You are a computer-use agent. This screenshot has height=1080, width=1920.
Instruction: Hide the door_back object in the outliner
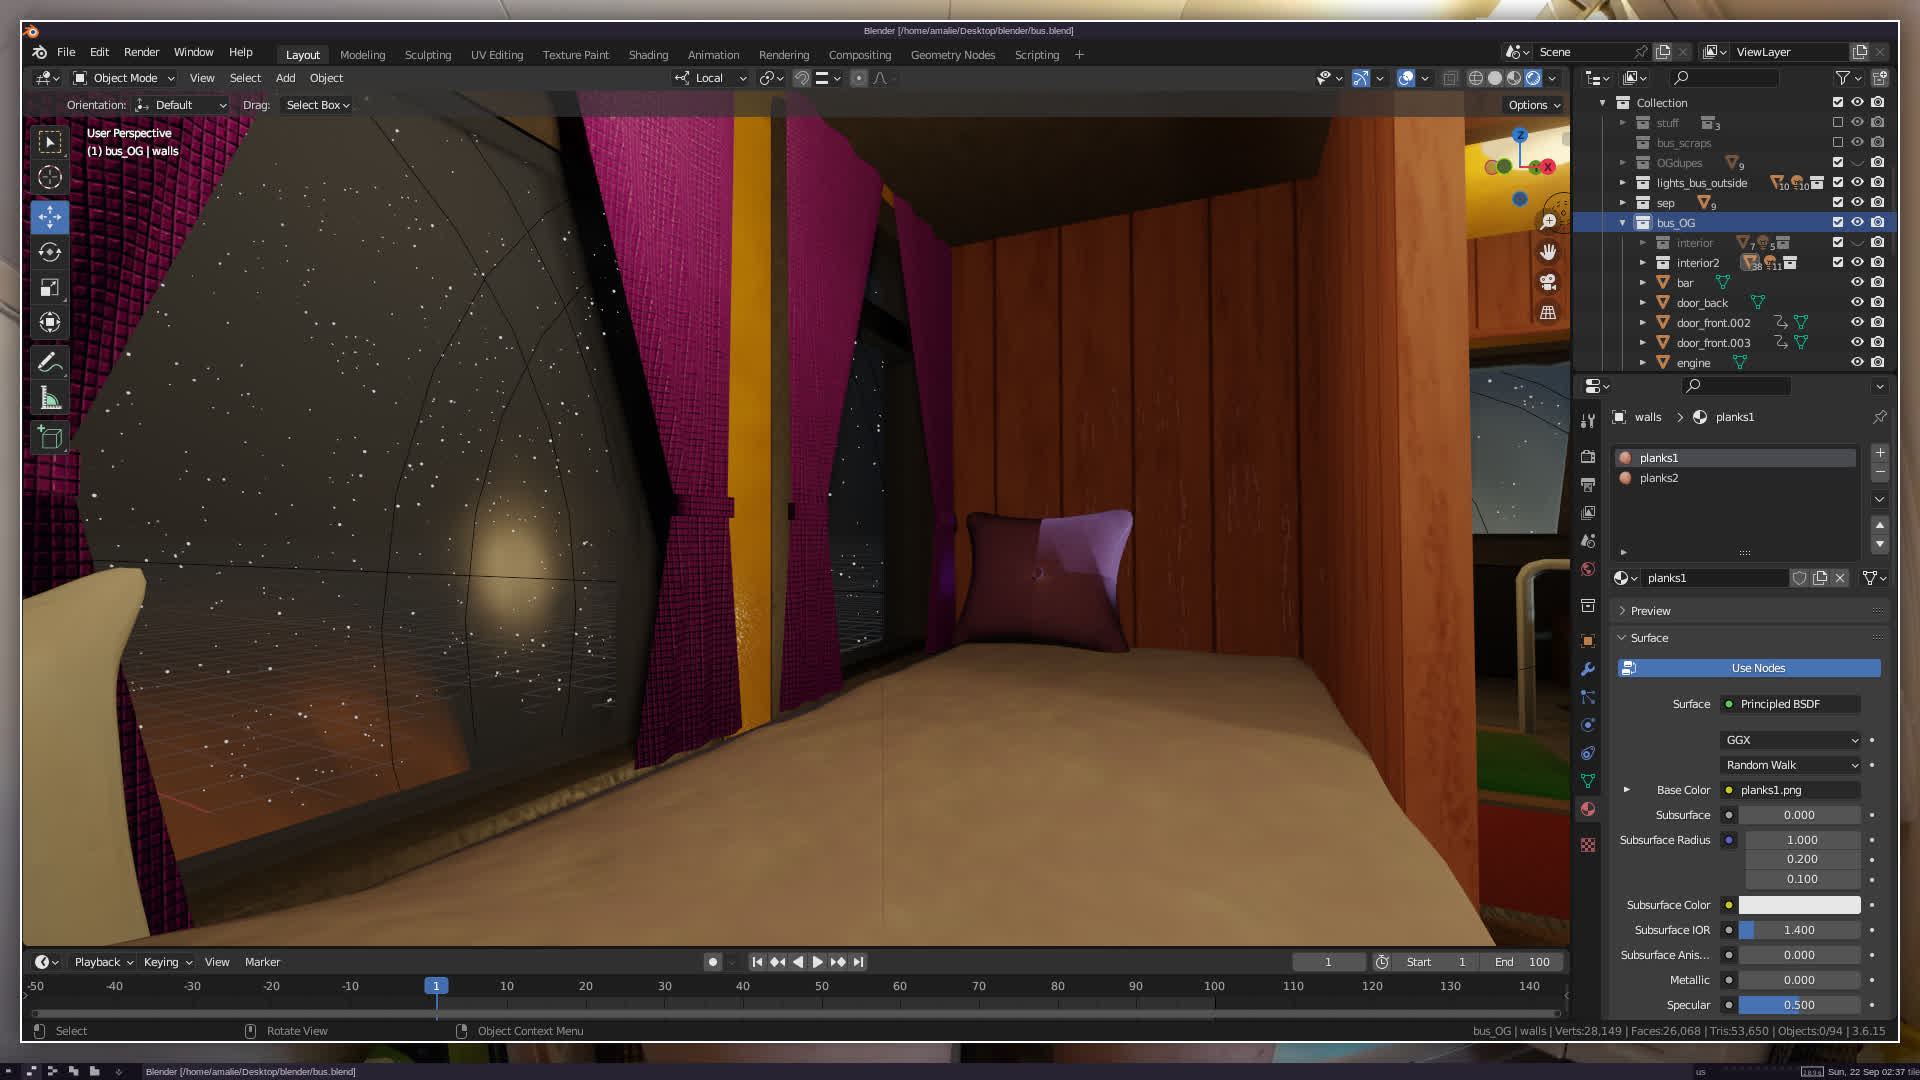[x=1857, y=302]
